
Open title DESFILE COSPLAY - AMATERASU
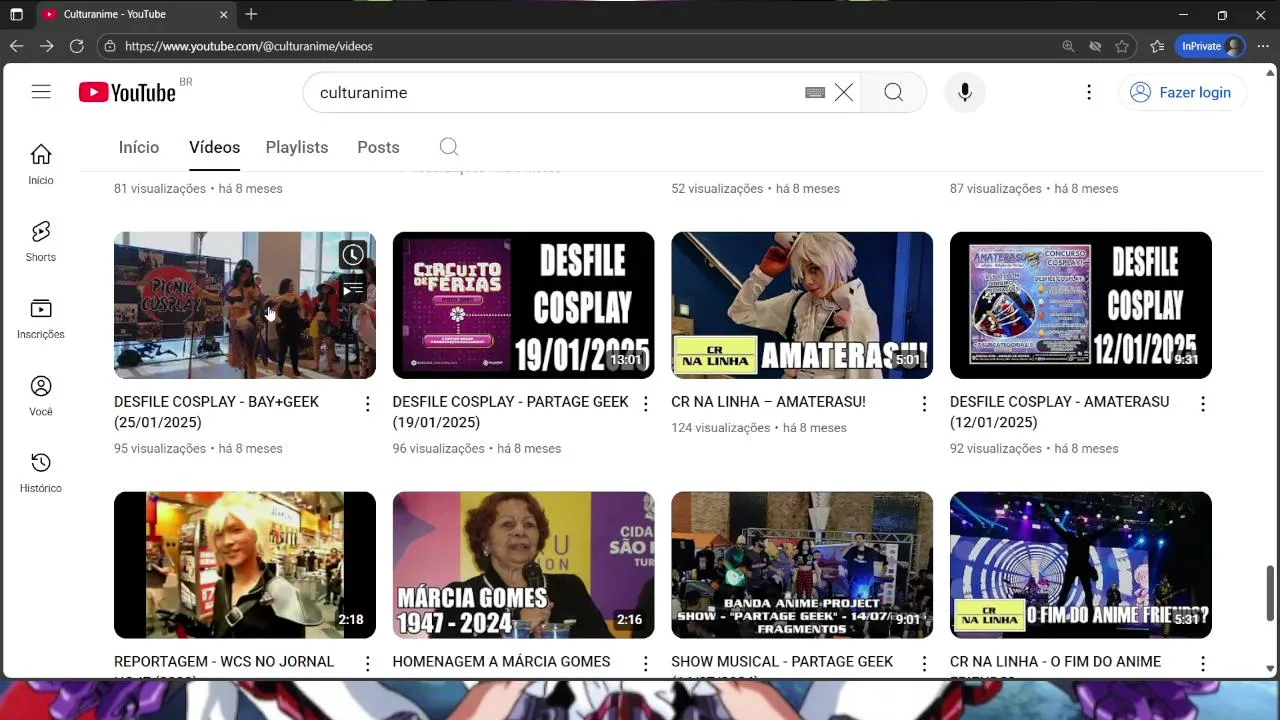click(x=1059, y=412)
